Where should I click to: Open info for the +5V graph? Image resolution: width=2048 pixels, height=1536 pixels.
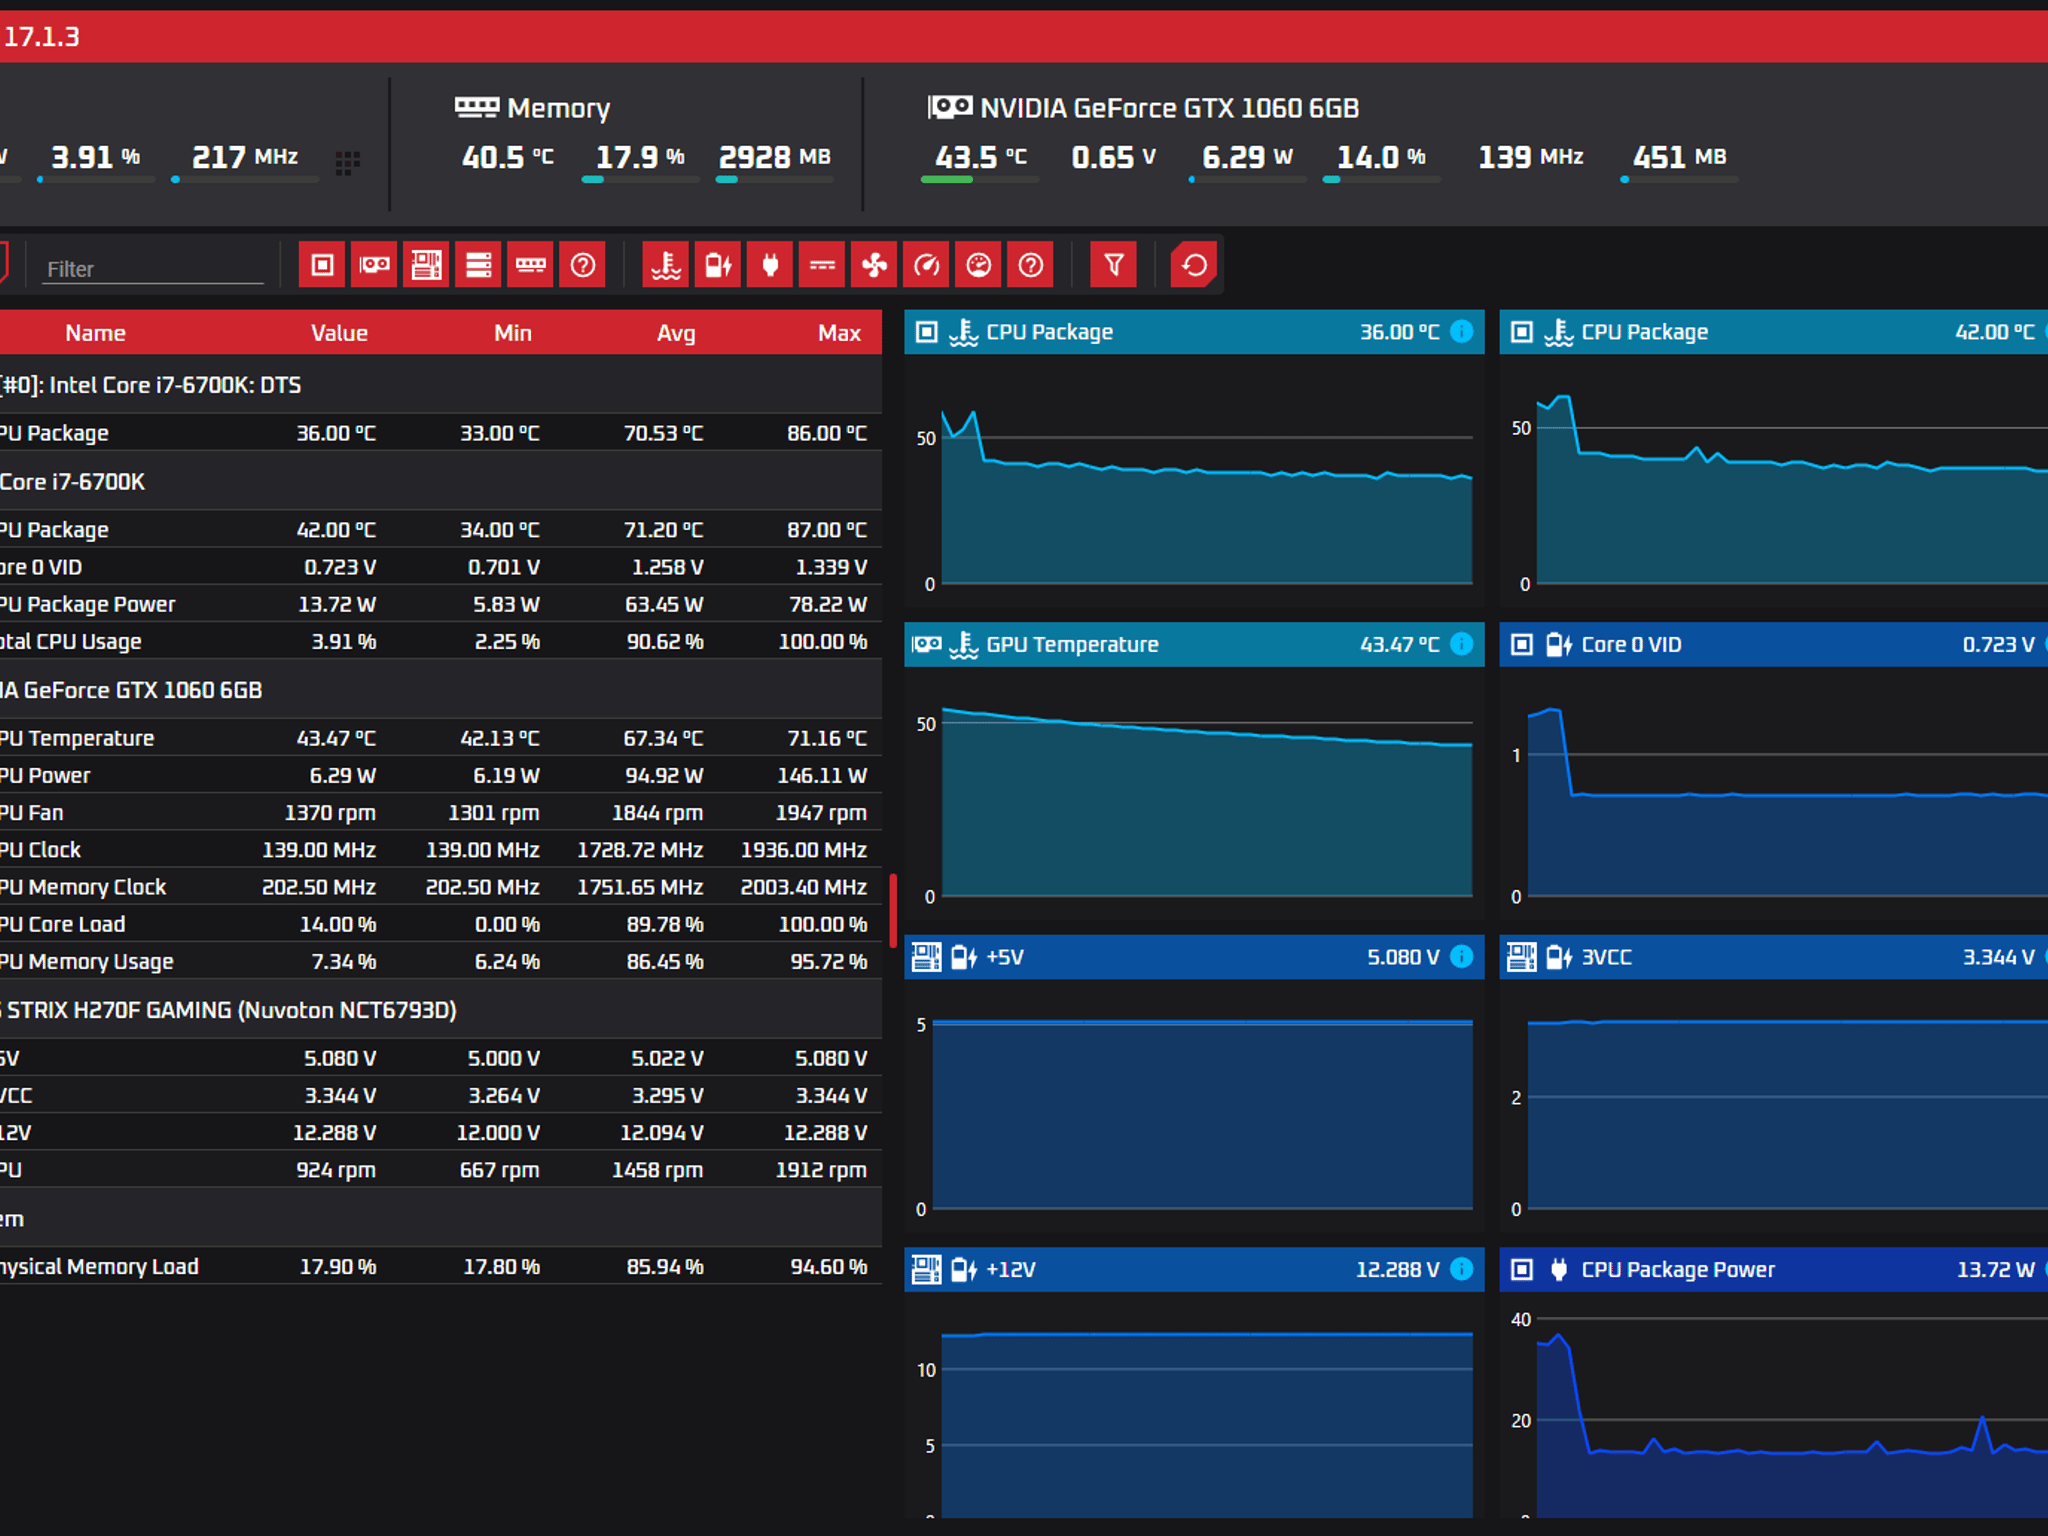[x=1461, y=957]
